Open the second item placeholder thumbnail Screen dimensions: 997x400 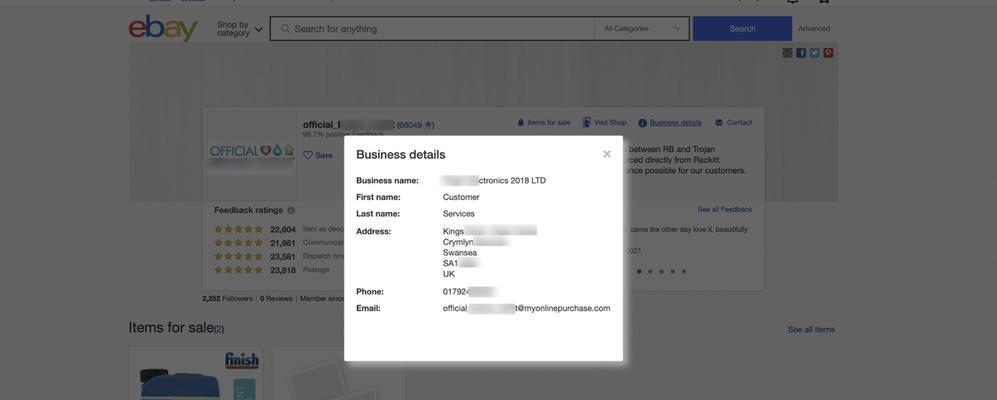pyautogui.click(x=341, y=374)
